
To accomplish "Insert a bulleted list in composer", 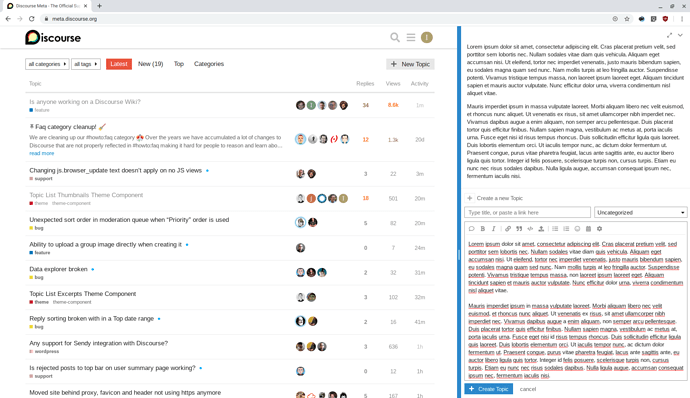I will coord(555,228).
